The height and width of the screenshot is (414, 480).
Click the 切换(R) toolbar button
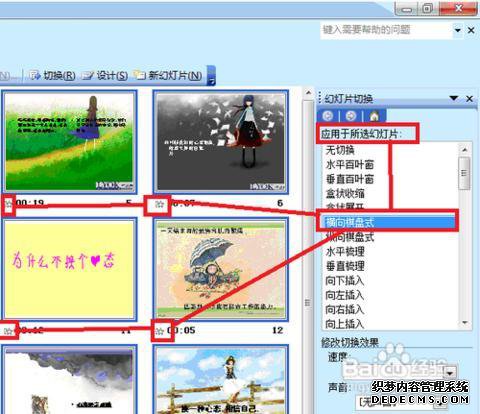(x=52, y=75)
